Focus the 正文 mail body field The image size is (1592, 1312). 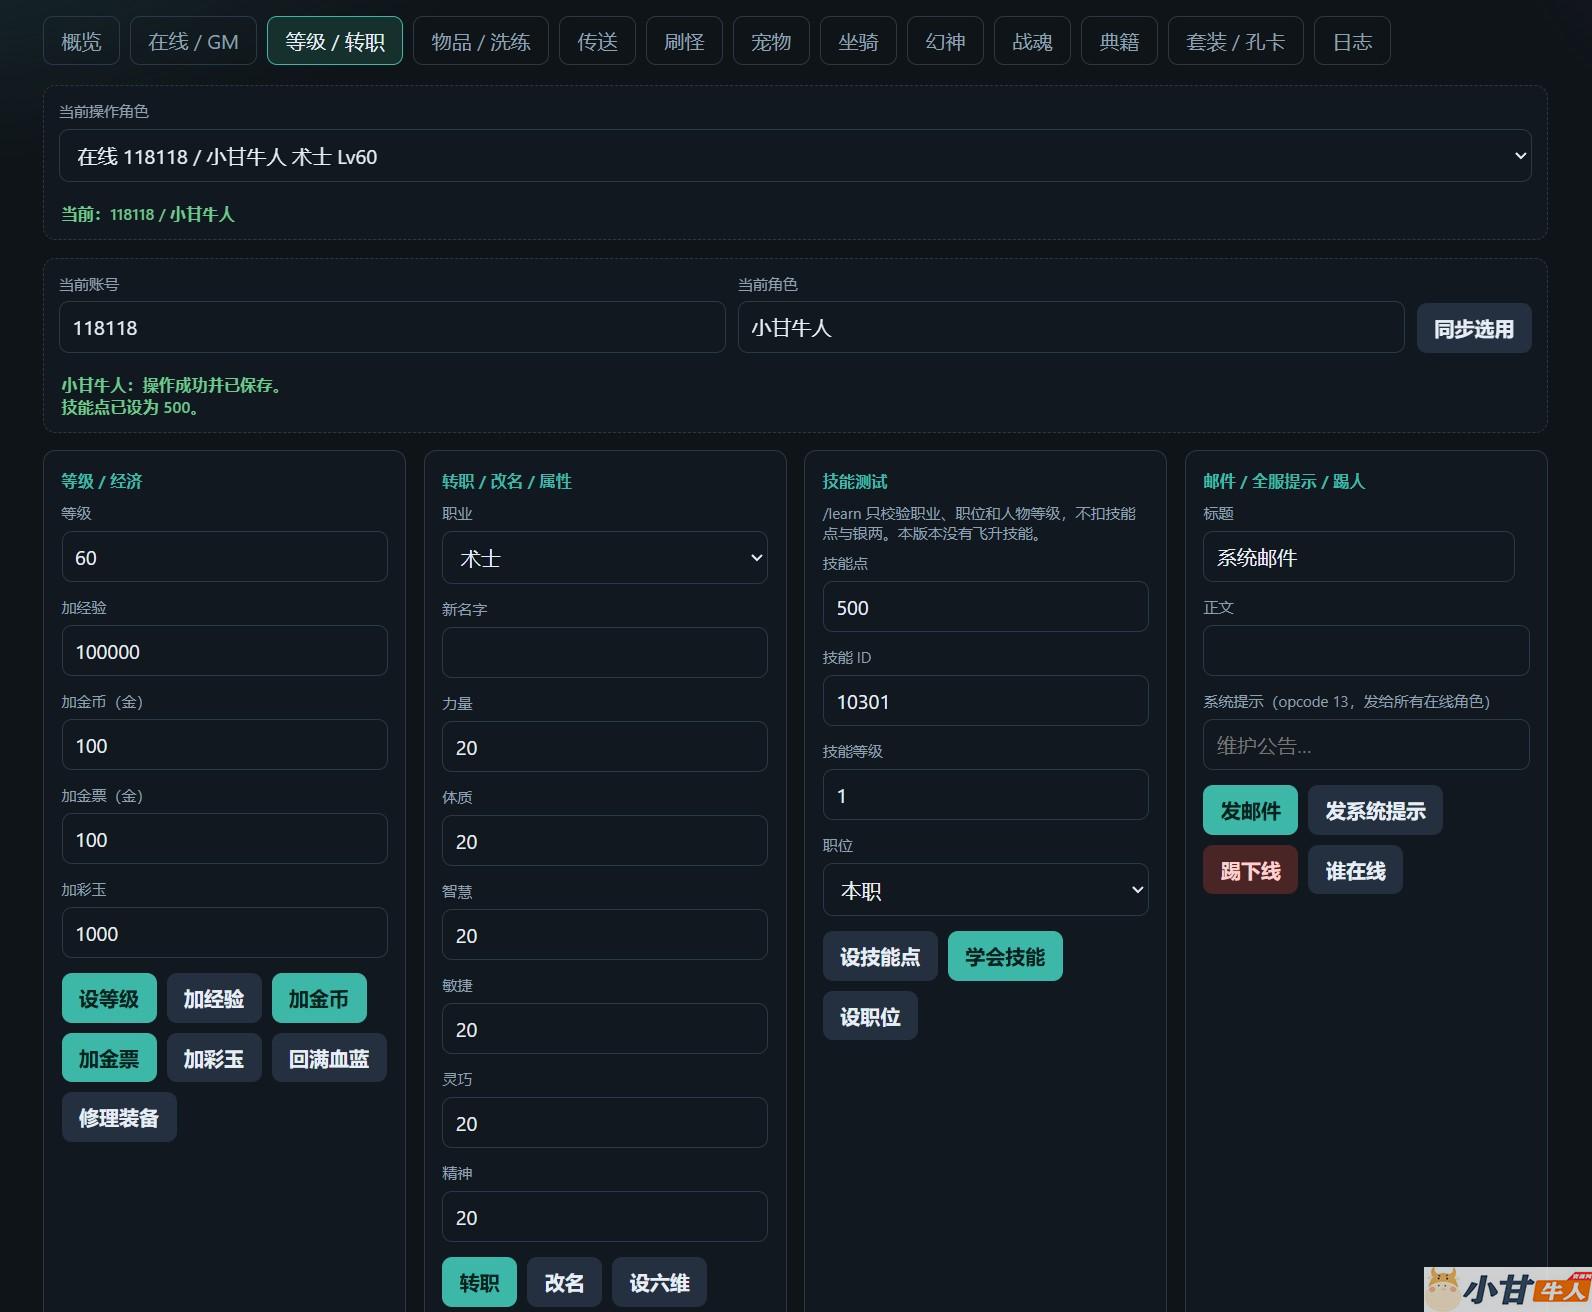click(1366, 651)
